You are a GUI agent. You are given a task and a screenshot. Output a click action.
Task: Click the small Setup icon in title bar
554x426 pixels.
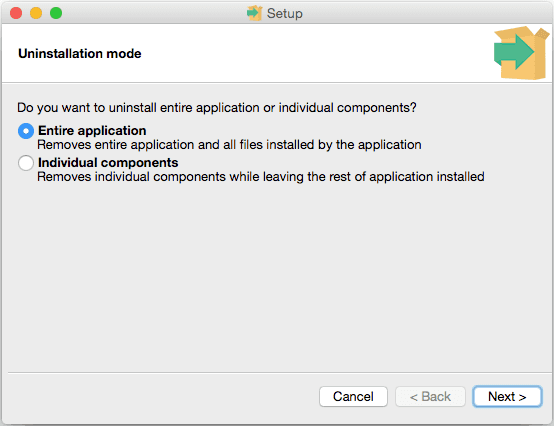[254, 13]
